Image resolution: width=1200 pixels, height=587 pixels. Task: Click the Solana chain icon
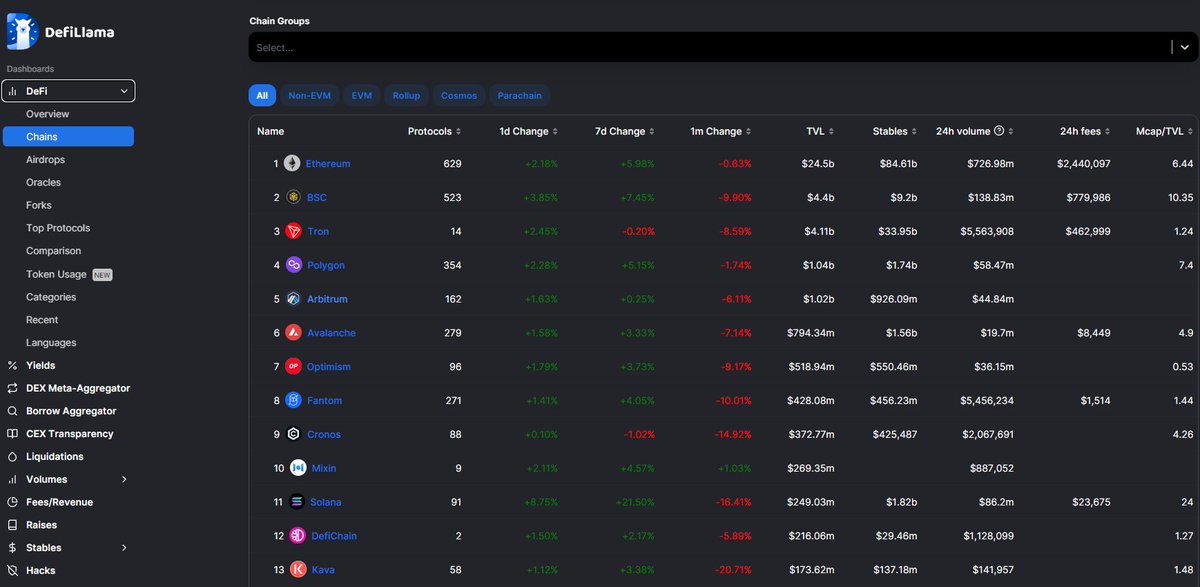tap(298, 502)
